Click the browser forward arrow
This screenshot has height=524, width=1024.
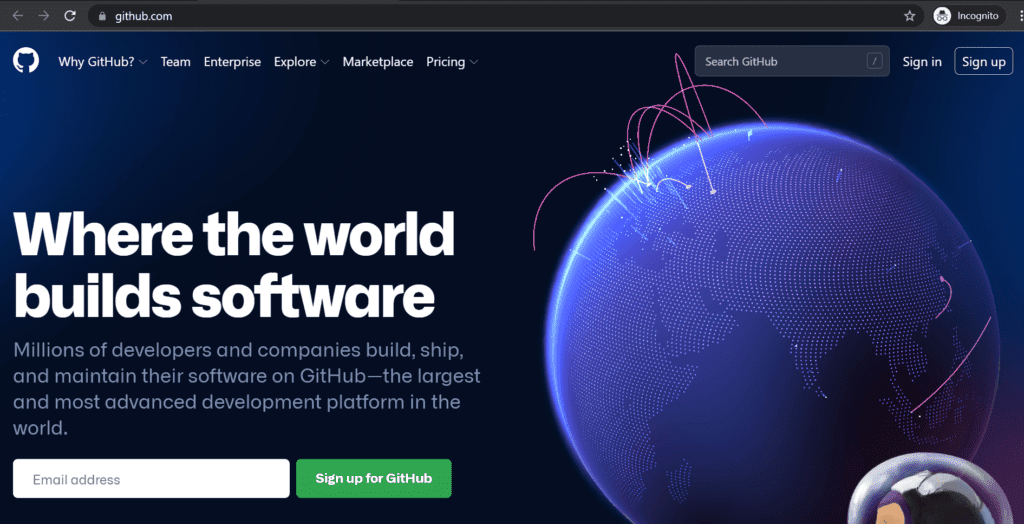[x=44, y=16]
